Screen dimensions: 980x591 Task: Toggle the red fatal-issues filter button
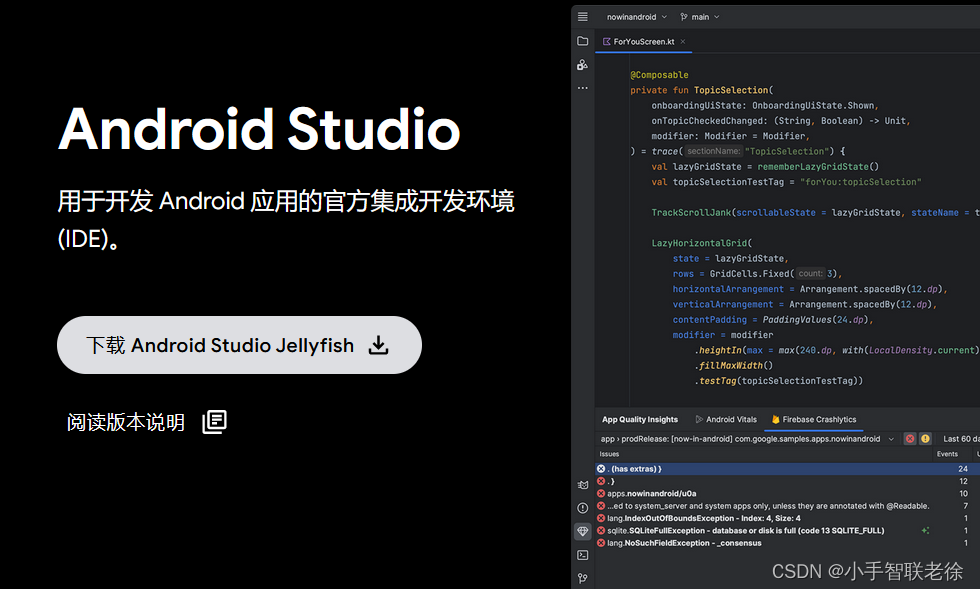[910, 439]
